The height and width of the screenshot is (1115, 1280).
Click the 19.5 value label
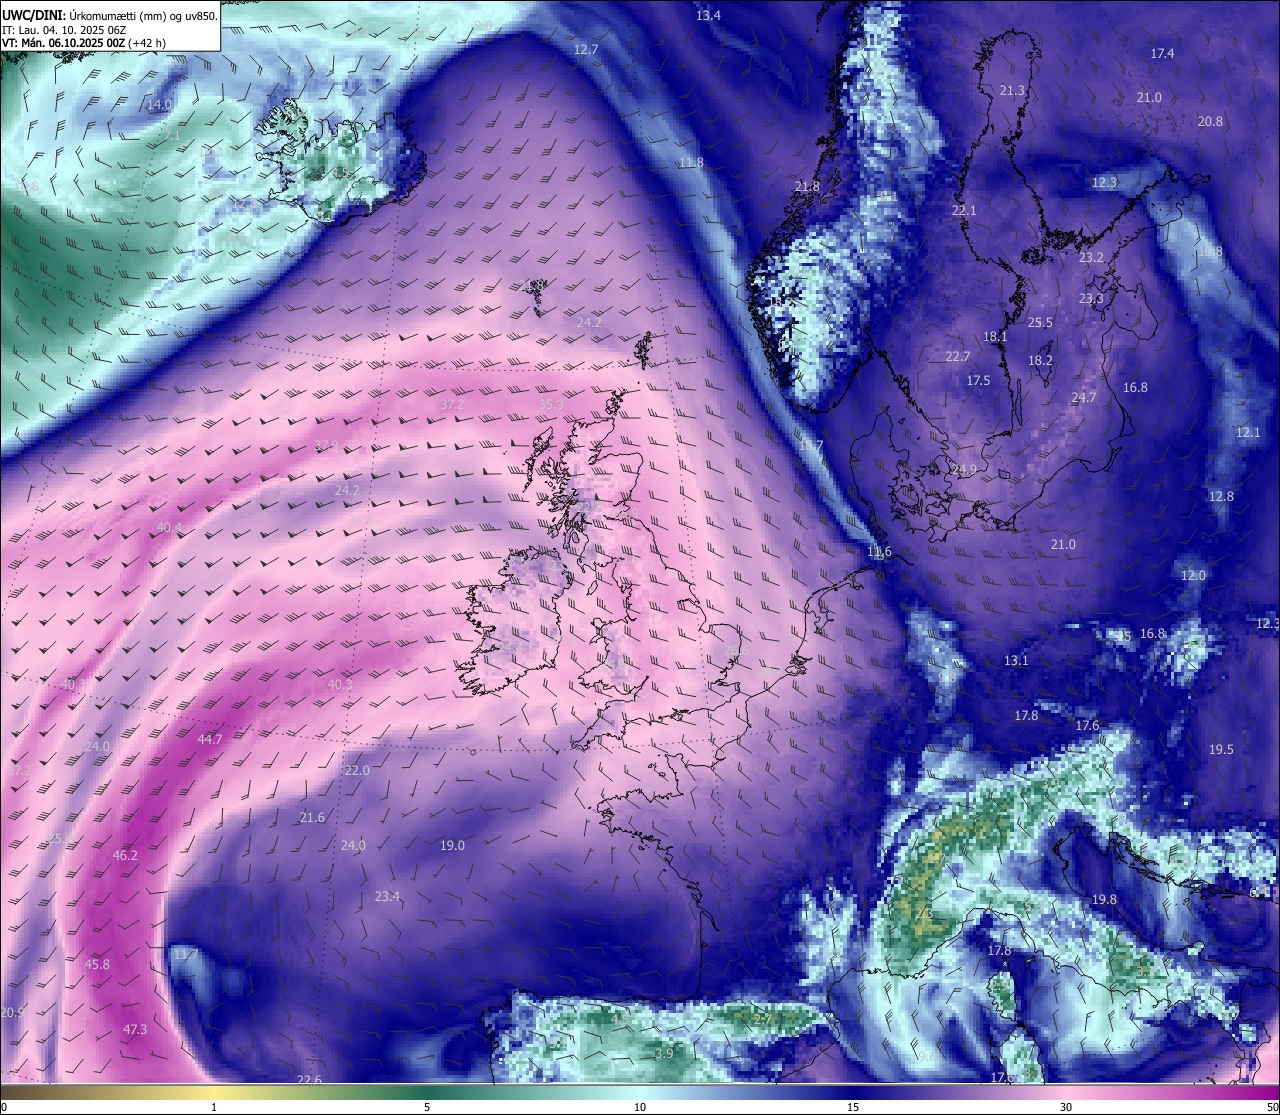click(x=1221, y=749)
